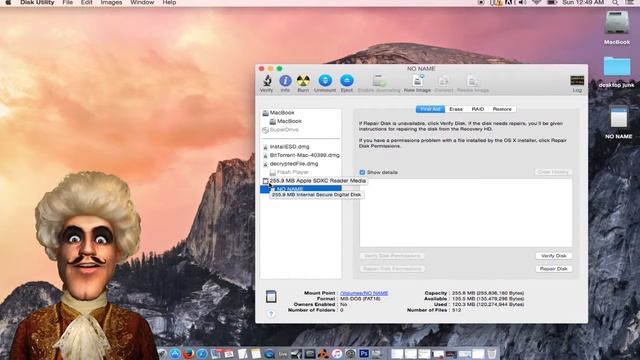This screenshot has height=360, width=640.
Task: Select BitTorrent-Mac-40399.dmg in the sidebar
Action: pyautogui.click(x=300, y=155)
